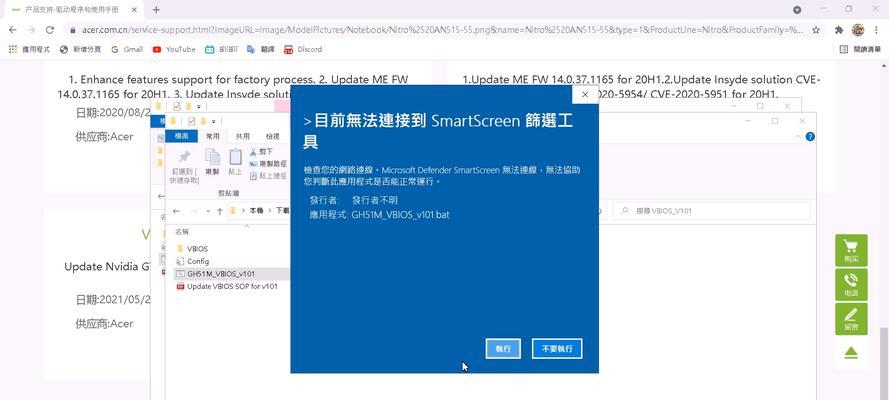Image resolution: width=889 pixels, height=400 pixels.
Task: Click the green shopping cart 购买 icon
Action: click(x=851, y=250)
